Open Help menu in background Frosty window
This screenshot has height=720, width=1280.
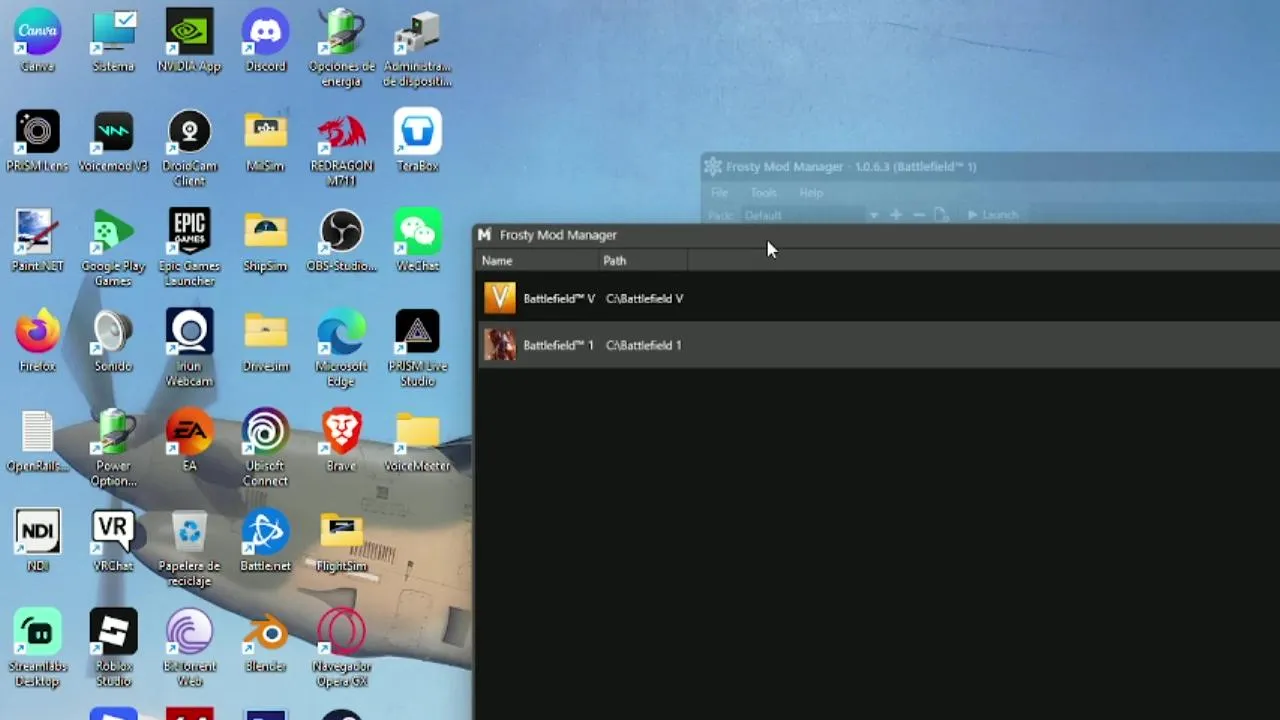[x=811, y=192]
